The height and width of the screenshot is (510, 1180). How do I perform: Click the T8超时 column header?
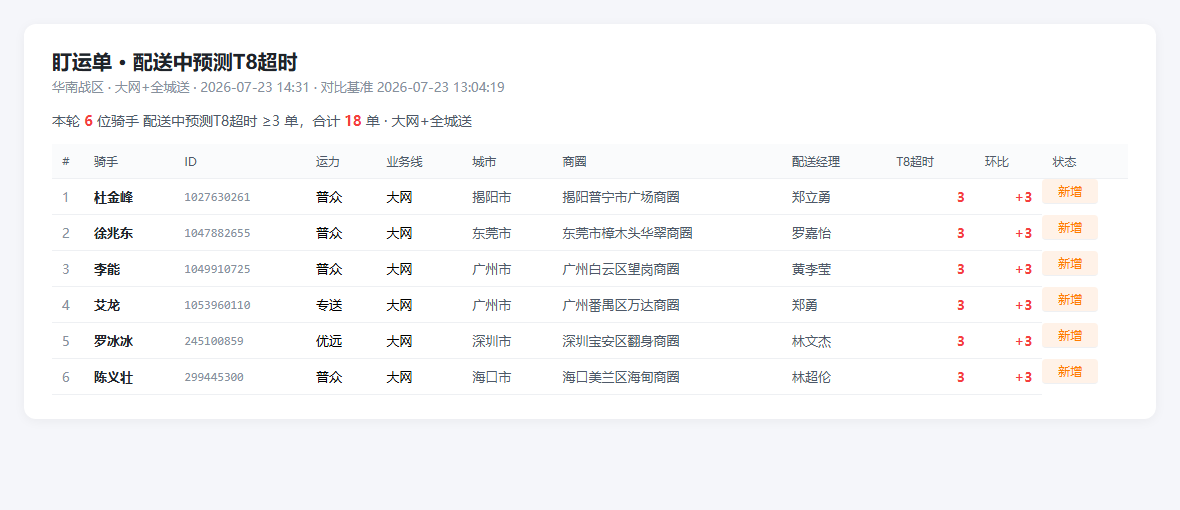pyautogui.click(x=915, y=162)
